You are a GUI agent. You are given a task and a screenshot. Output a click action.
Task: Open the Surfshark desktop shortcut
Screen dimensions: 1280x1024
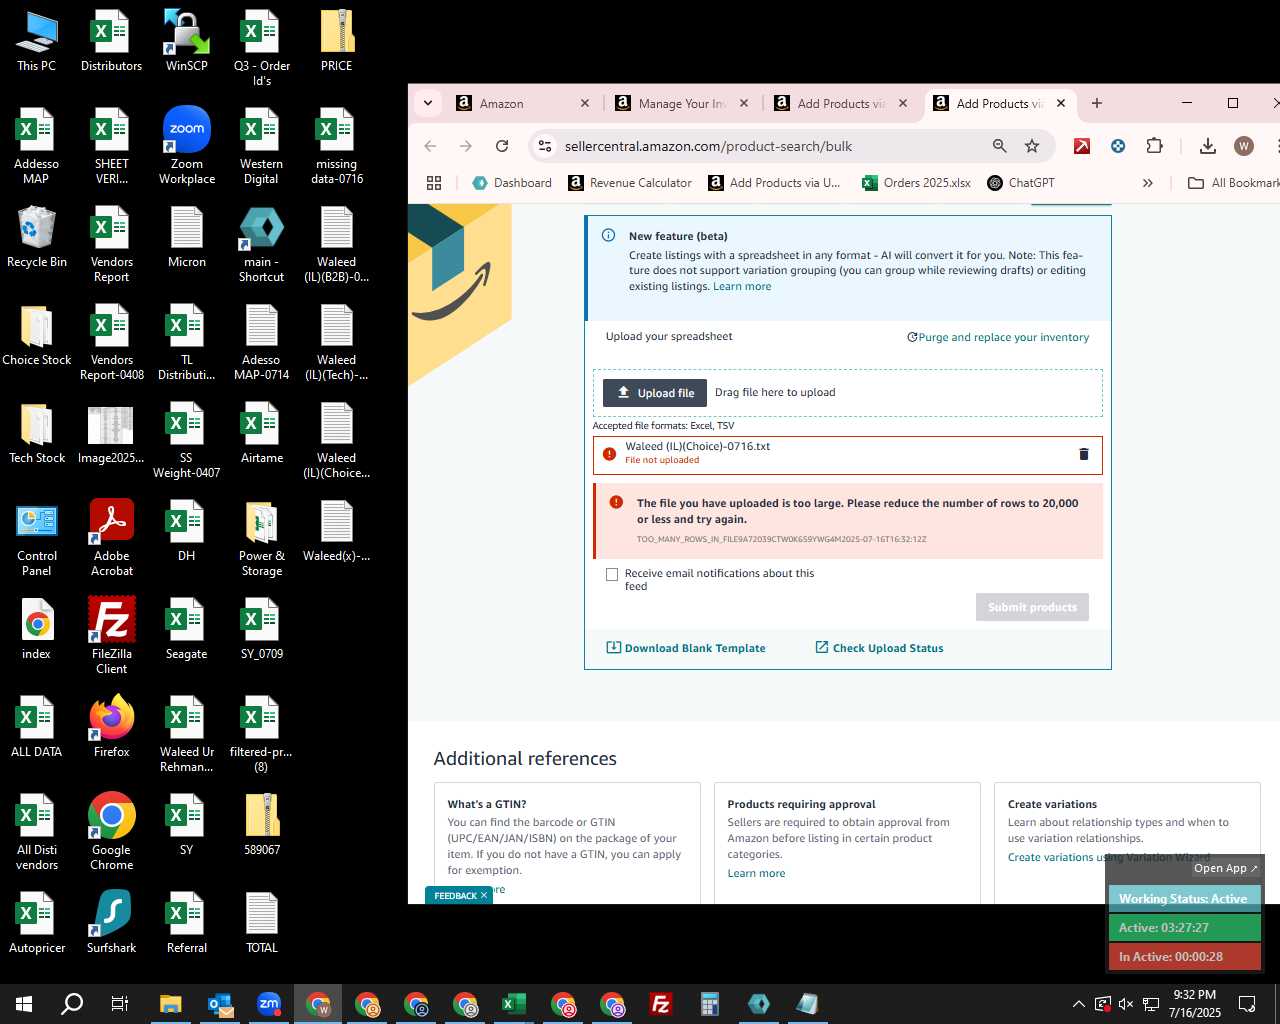click(112, 922)
